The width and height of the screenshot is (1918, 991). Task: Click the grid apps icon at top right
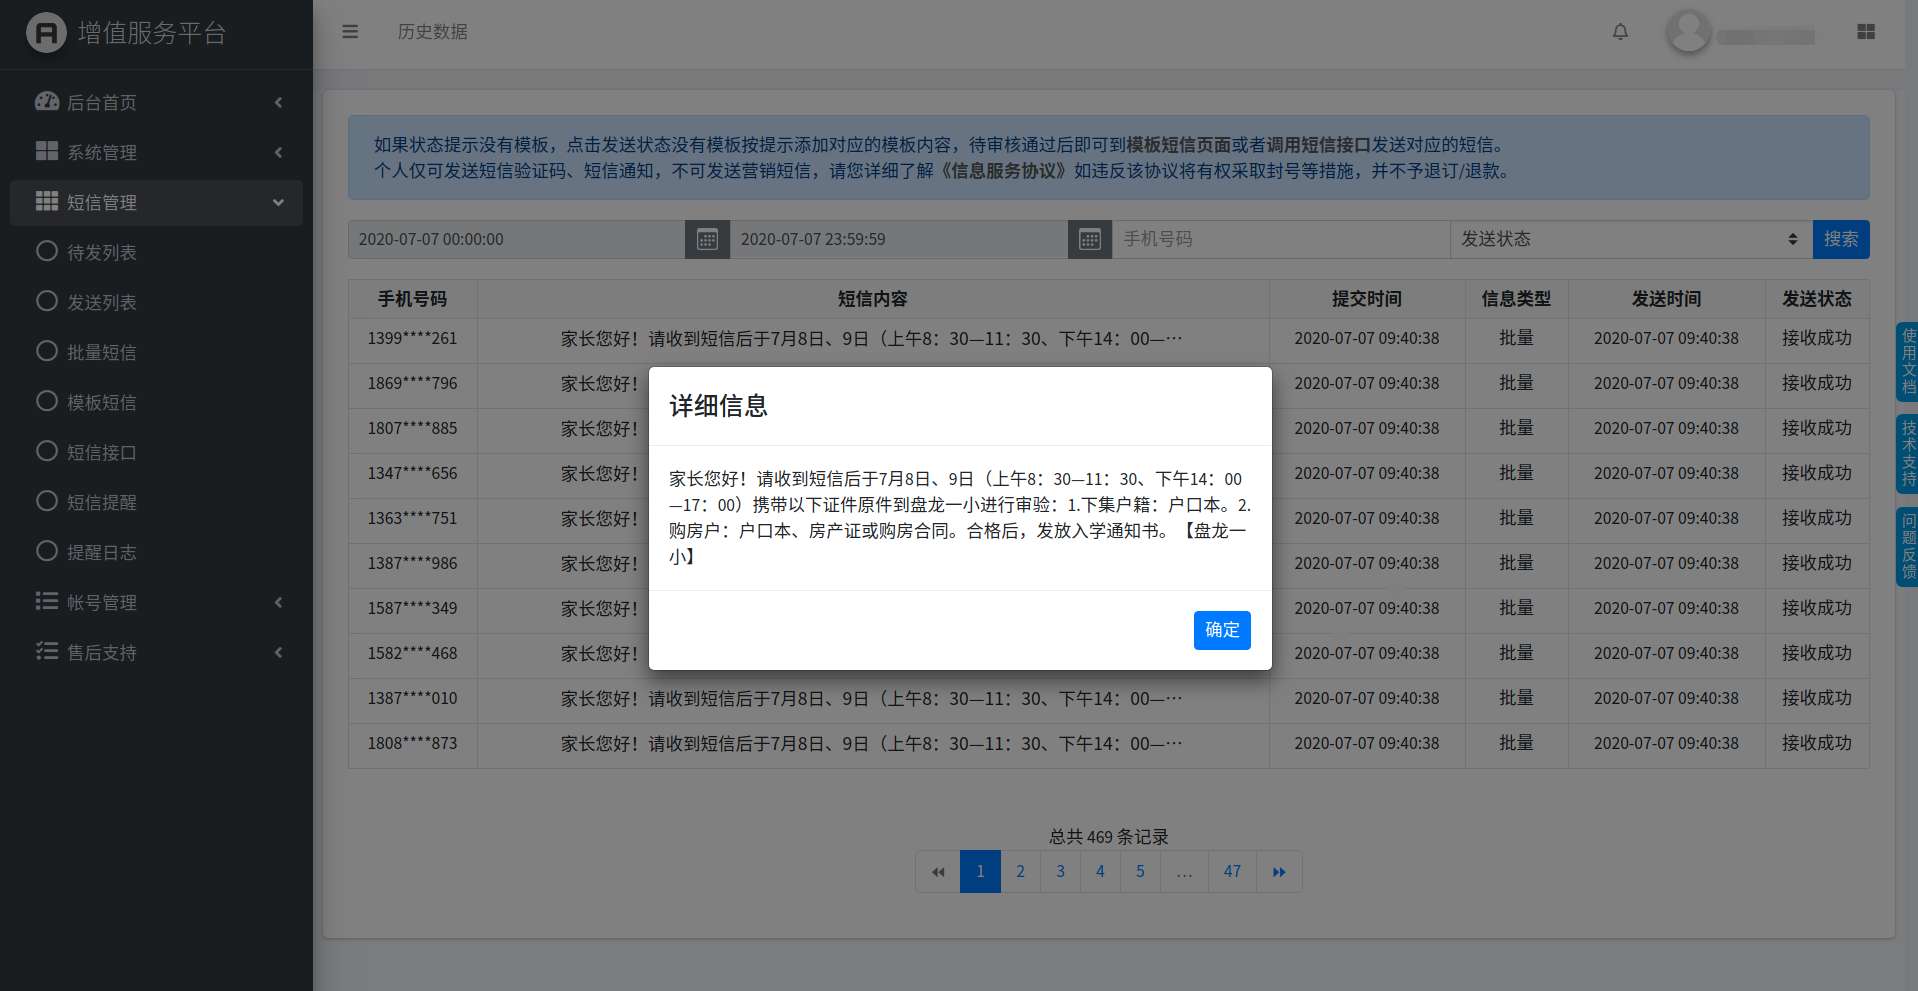tap(1866, 32)
